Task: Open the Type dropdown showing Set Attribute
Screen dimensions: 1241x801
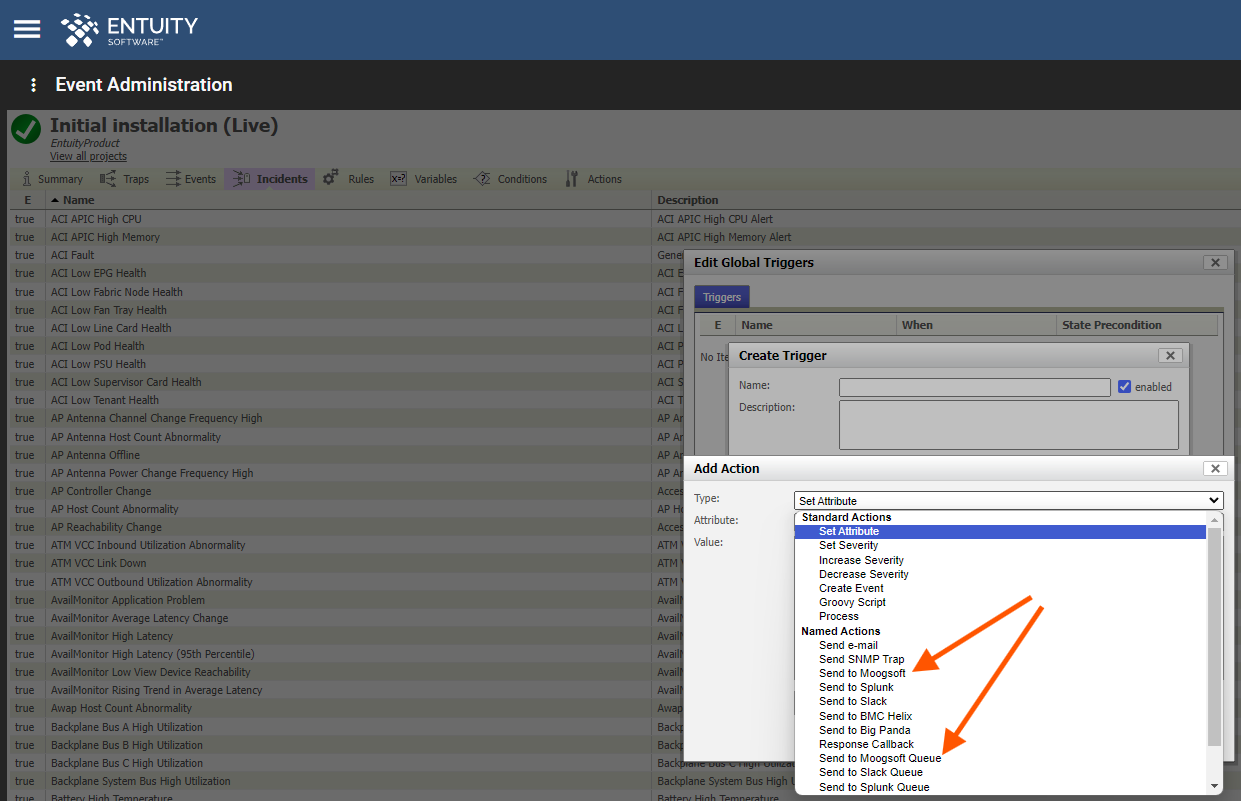Action: (1009, 501)
